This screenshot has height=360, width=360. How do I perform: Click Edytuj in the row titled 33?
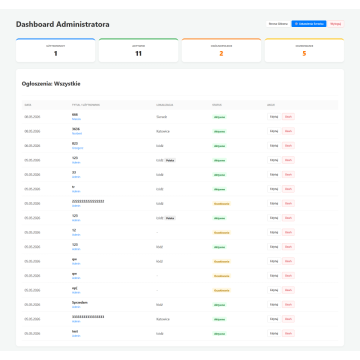coord(274,175)
